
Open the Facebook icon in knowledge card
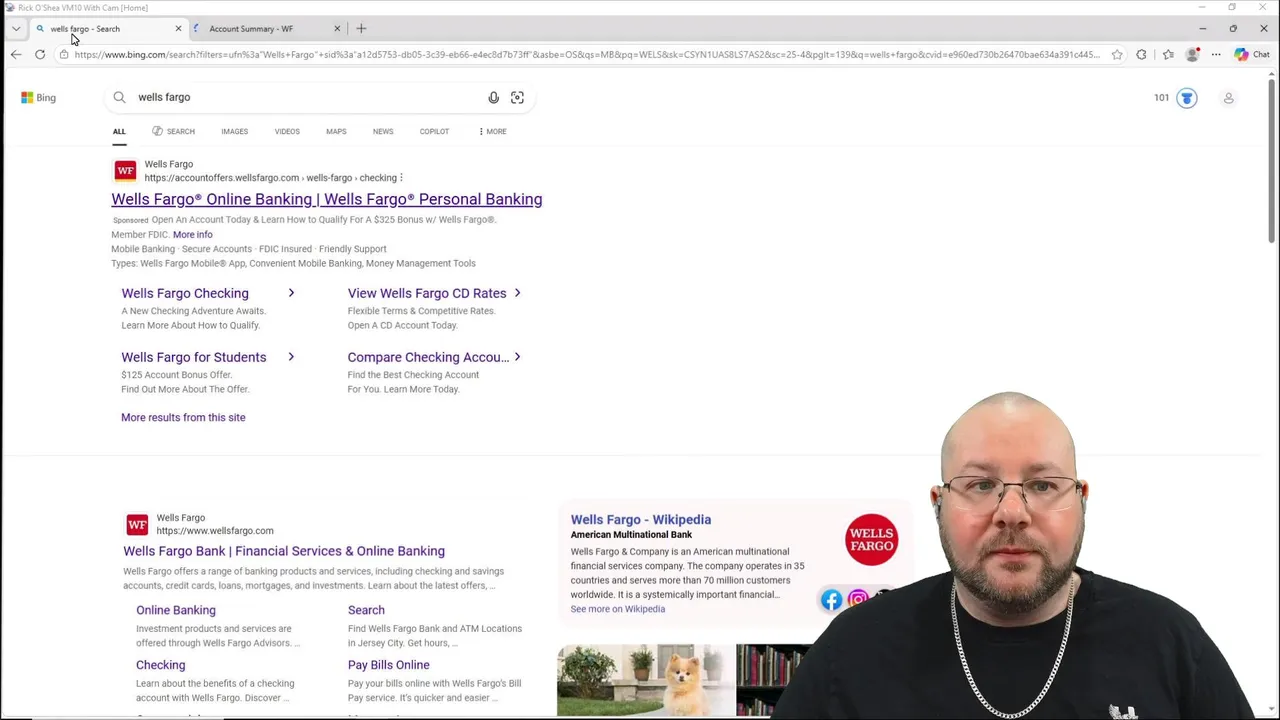831,600
